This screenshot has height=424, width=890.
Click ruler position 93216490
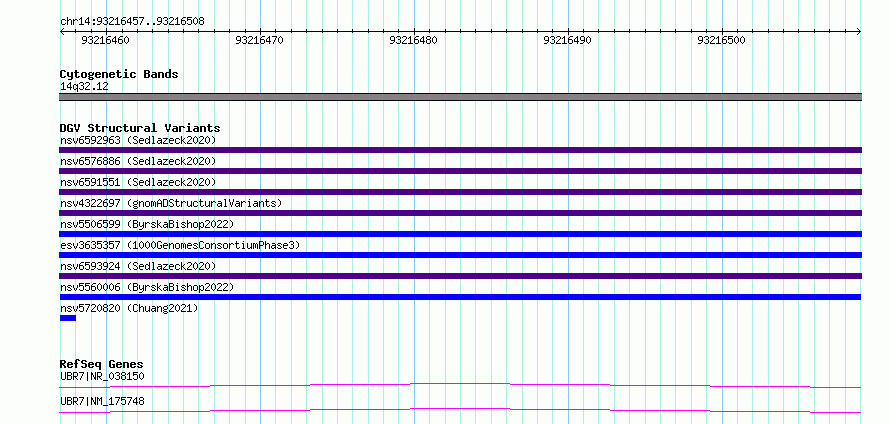click(568, 40)
